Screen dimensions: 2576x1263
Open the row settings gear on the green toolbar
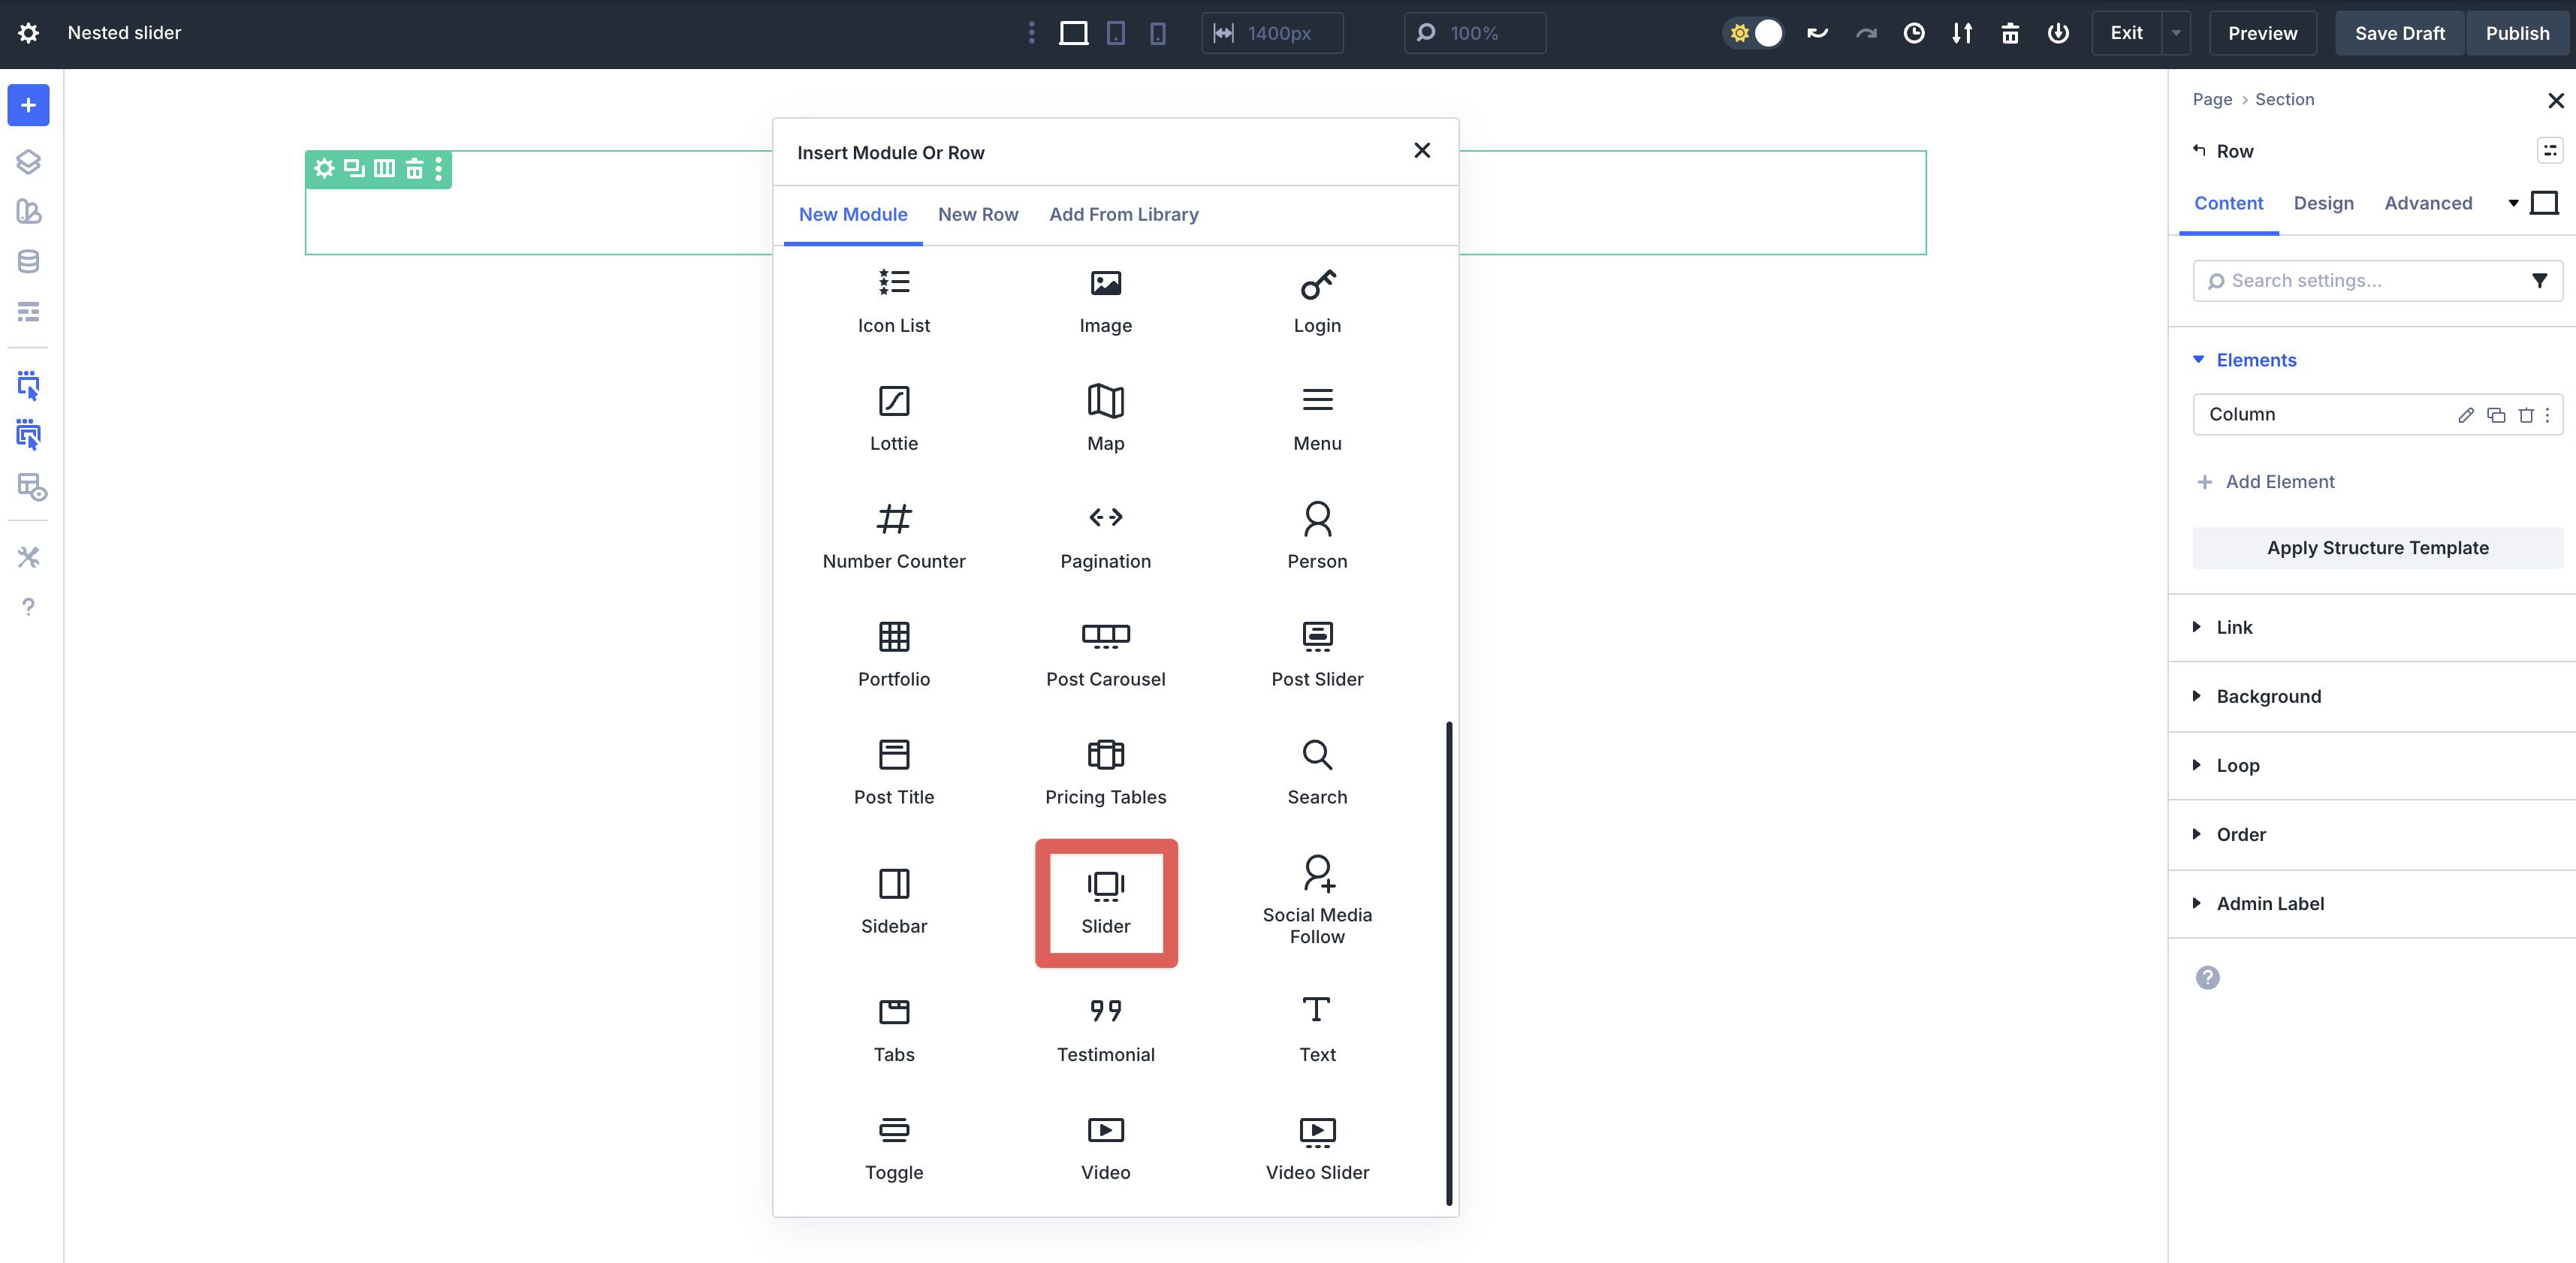[x=323, y=169]
